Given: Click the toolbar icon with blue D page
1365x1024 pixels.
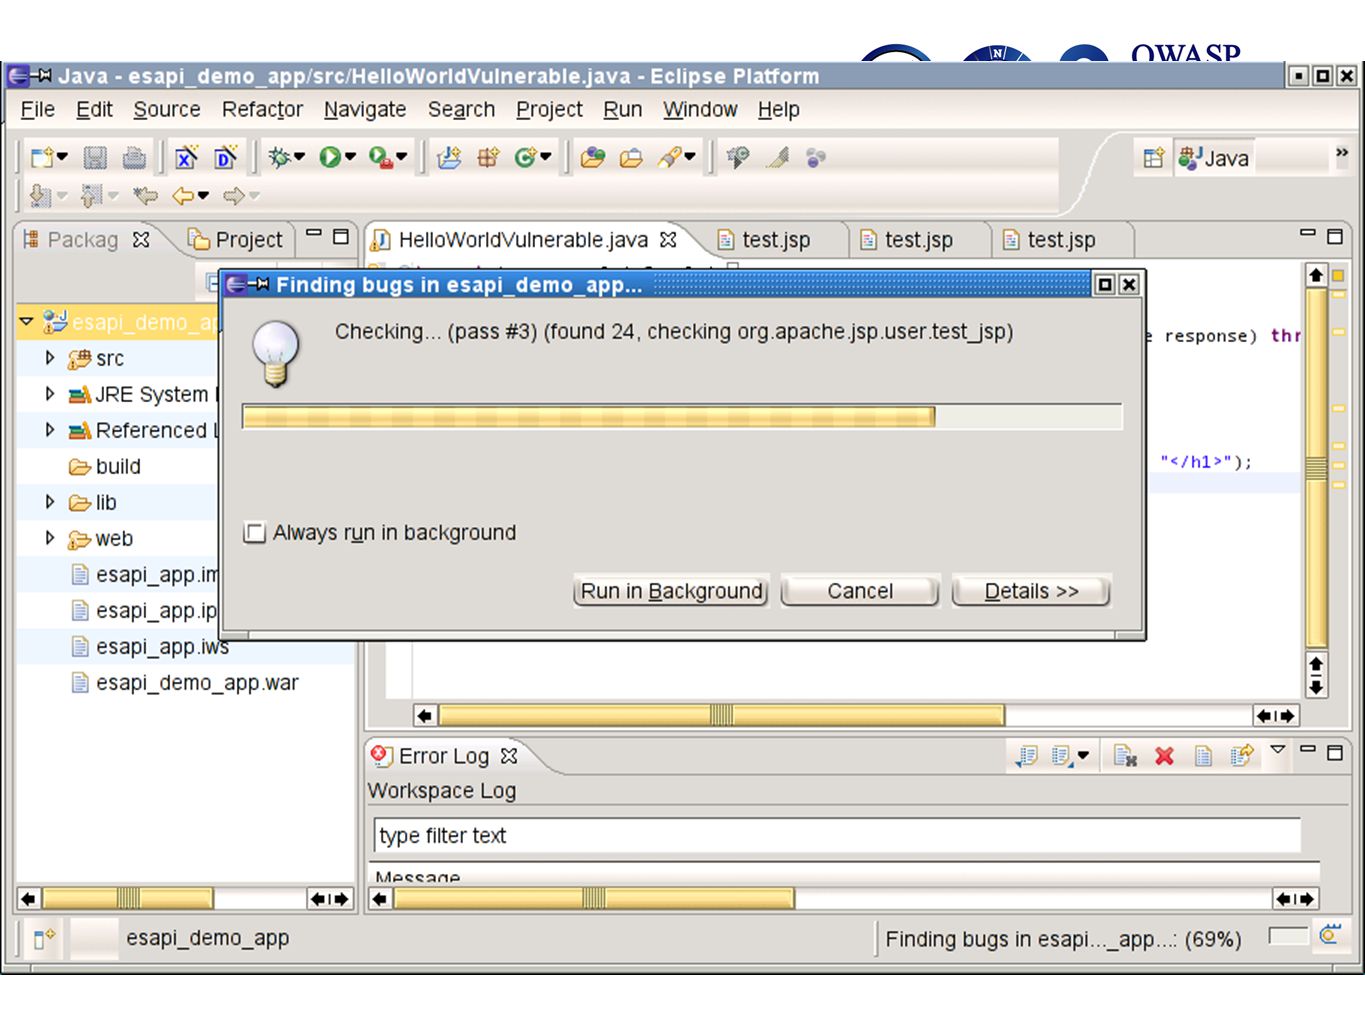Looking at the screenshot, I should coord(226,157).
